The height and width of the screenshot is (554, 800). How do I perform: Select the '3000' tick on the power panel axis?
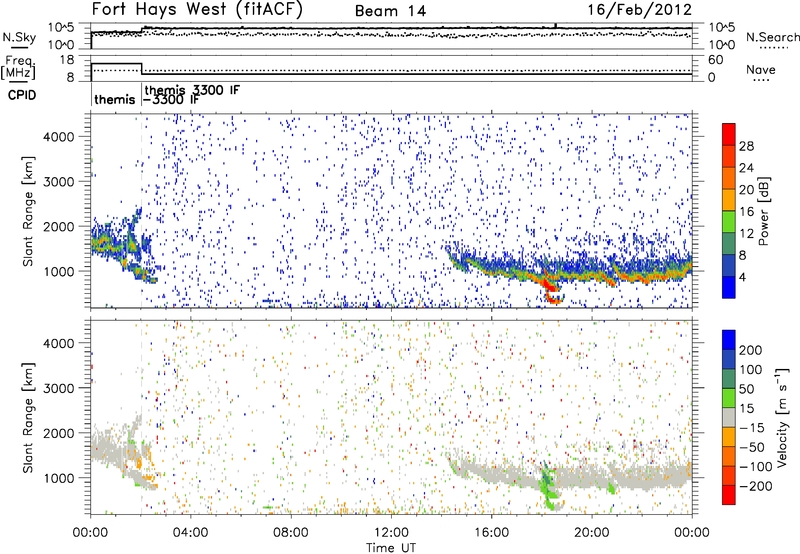point(58,182)
